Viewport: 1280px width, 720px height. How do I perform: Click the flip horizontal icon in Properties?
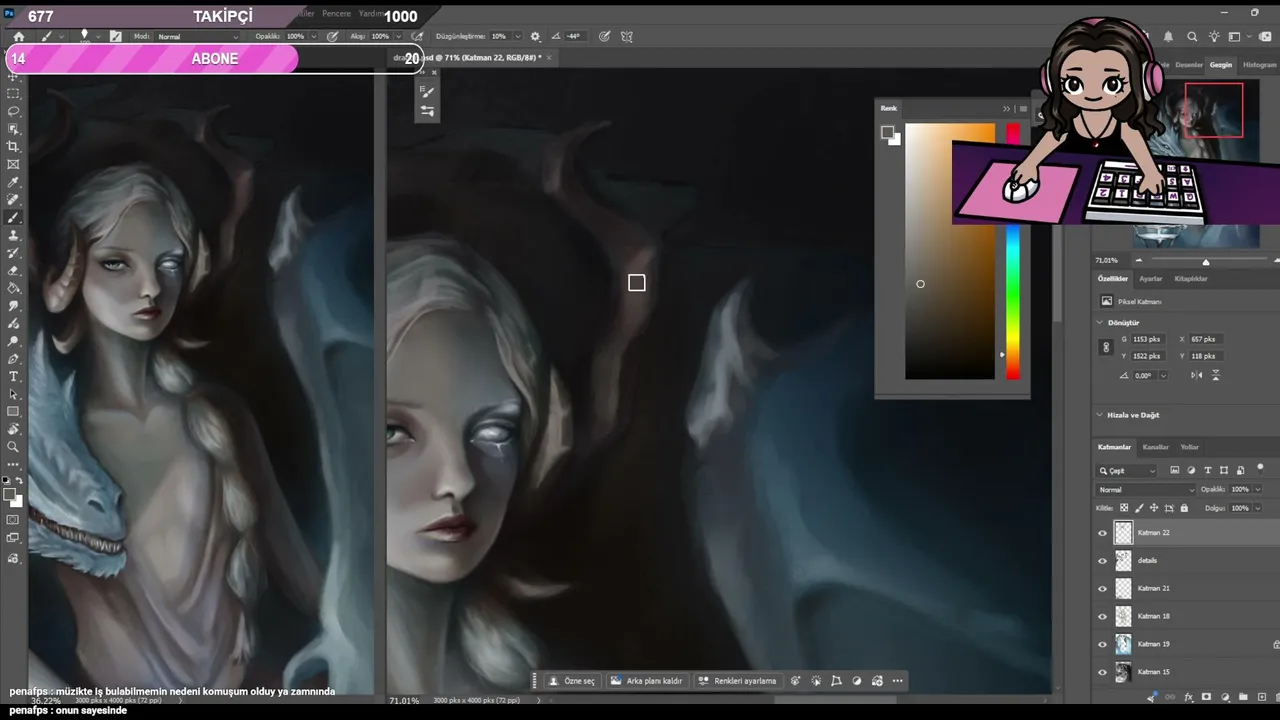pos(1197,375)
